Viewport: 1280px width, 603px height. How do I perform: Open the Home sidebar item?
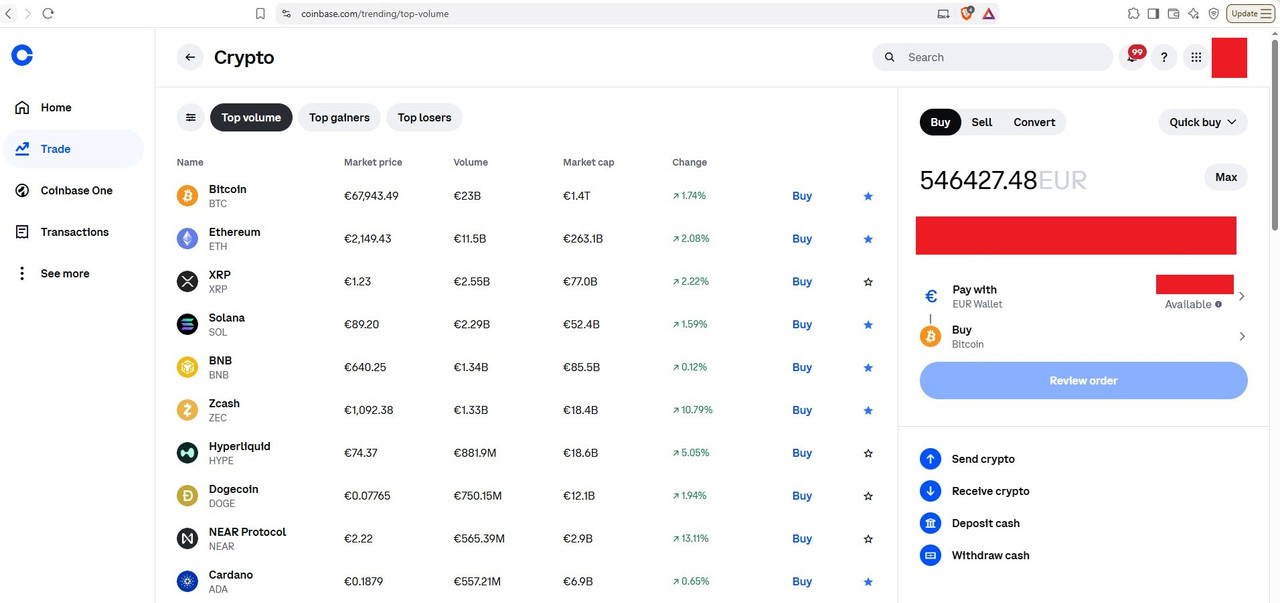72,107
